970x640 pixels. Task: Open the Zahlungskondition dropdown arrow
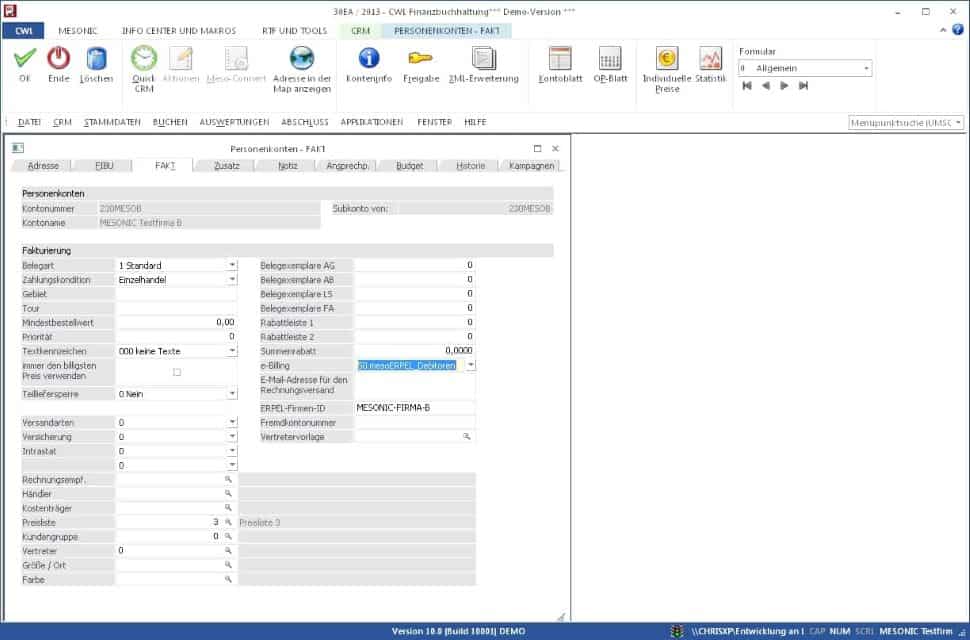pos(232,280)
